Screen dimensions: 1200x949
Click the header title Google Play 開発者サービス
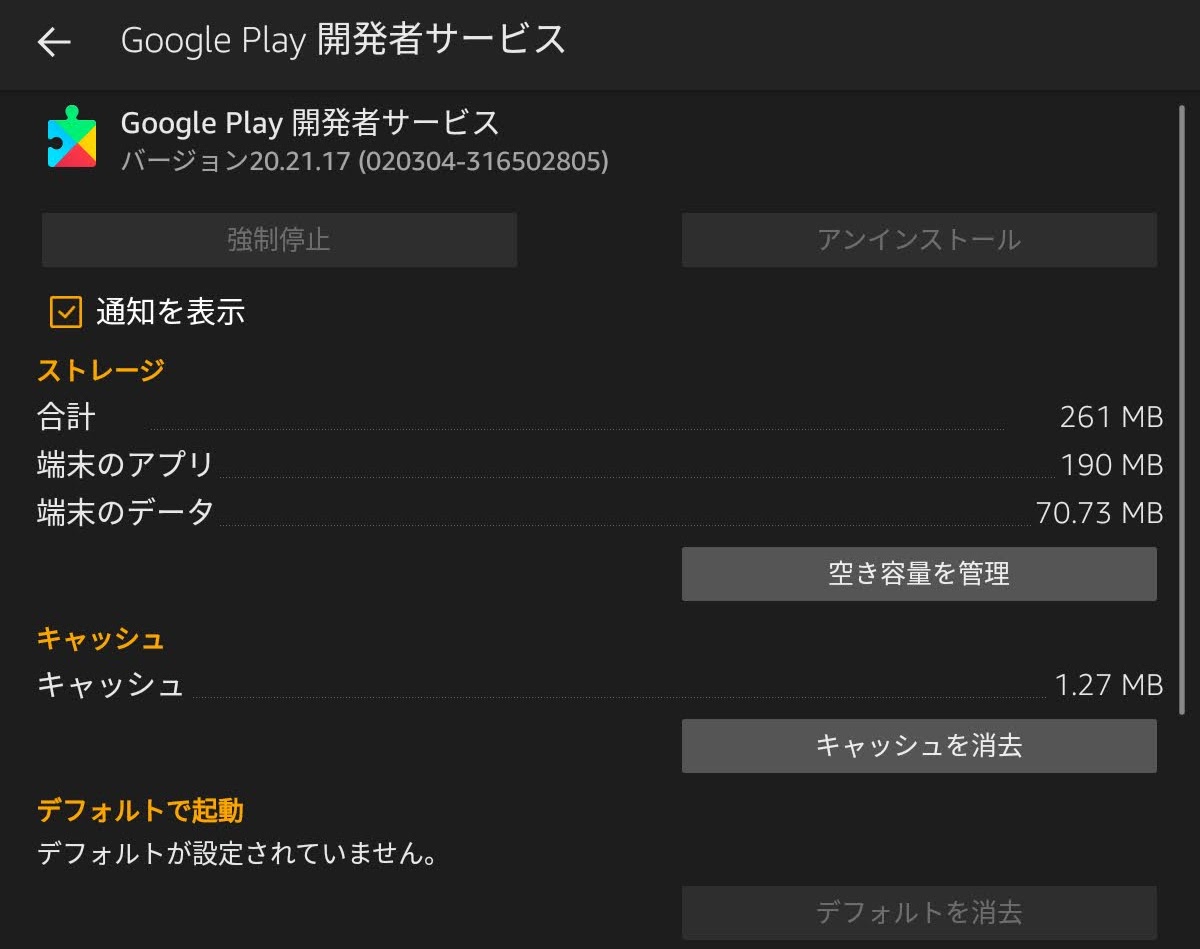(x=343, y=41)
